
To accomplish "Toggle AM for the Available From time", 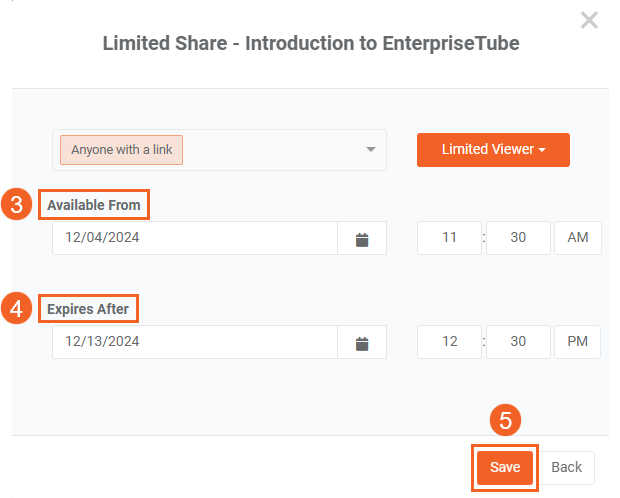I will (578, 238).
